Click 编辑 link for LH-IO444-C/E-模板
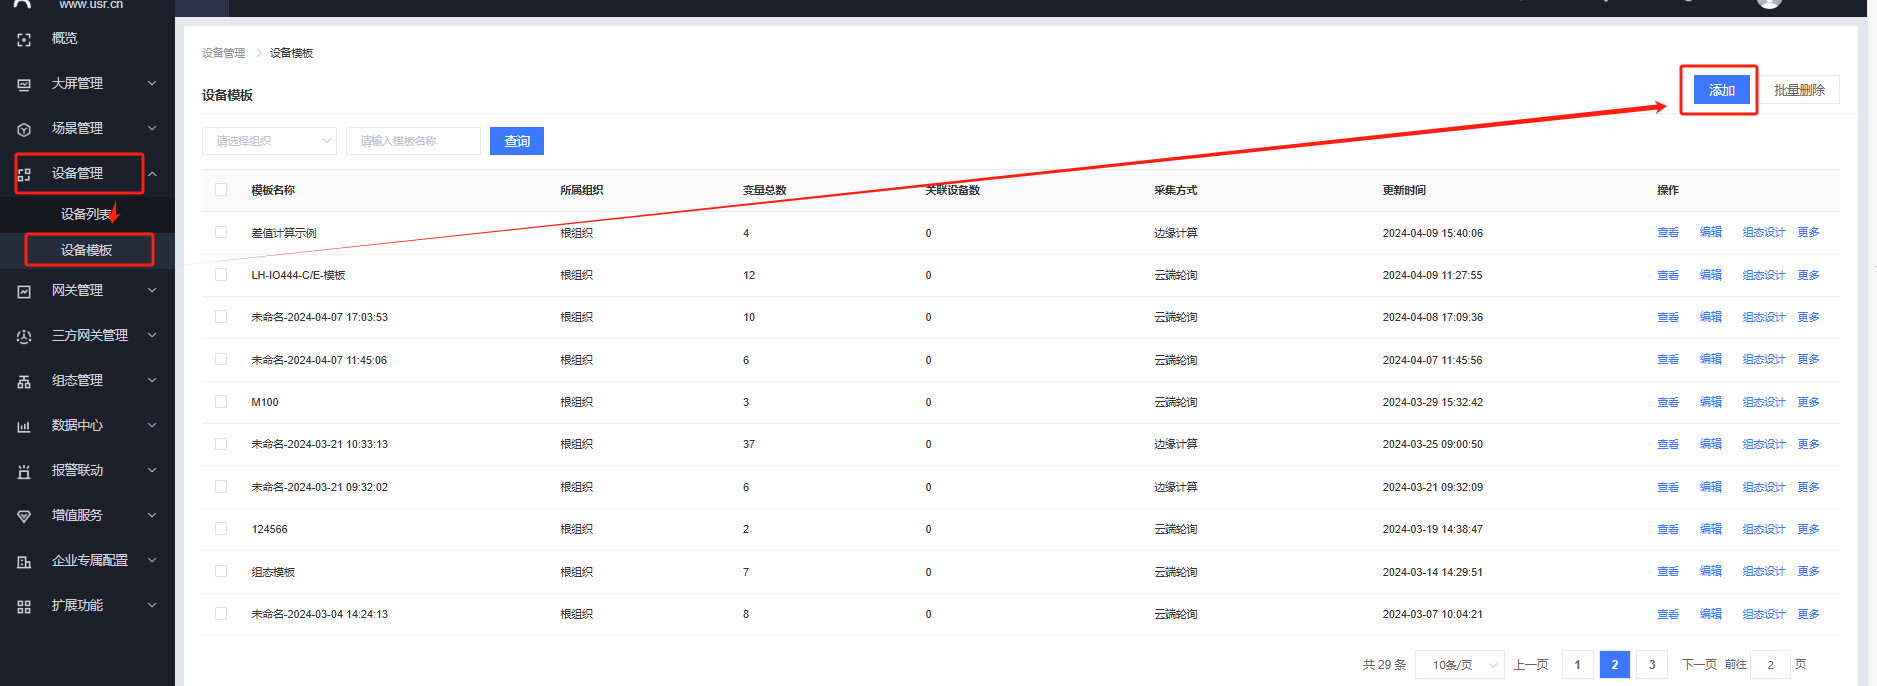Image resolution: width=1877 pixels, height=686 pixels. click(1711, 275)
